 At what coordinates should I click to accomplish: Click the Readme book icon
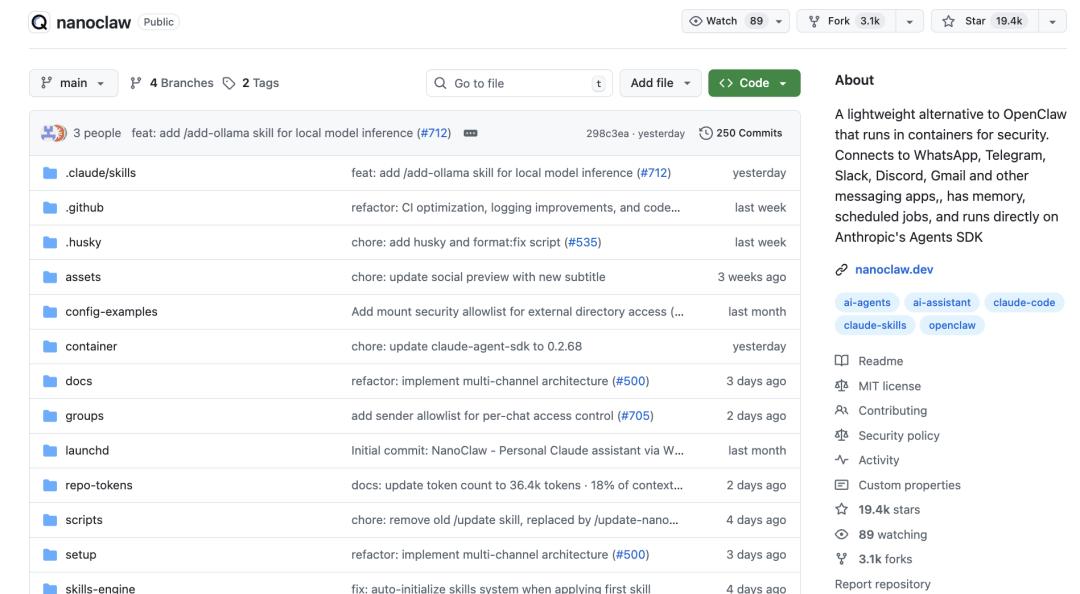(842, 361)
